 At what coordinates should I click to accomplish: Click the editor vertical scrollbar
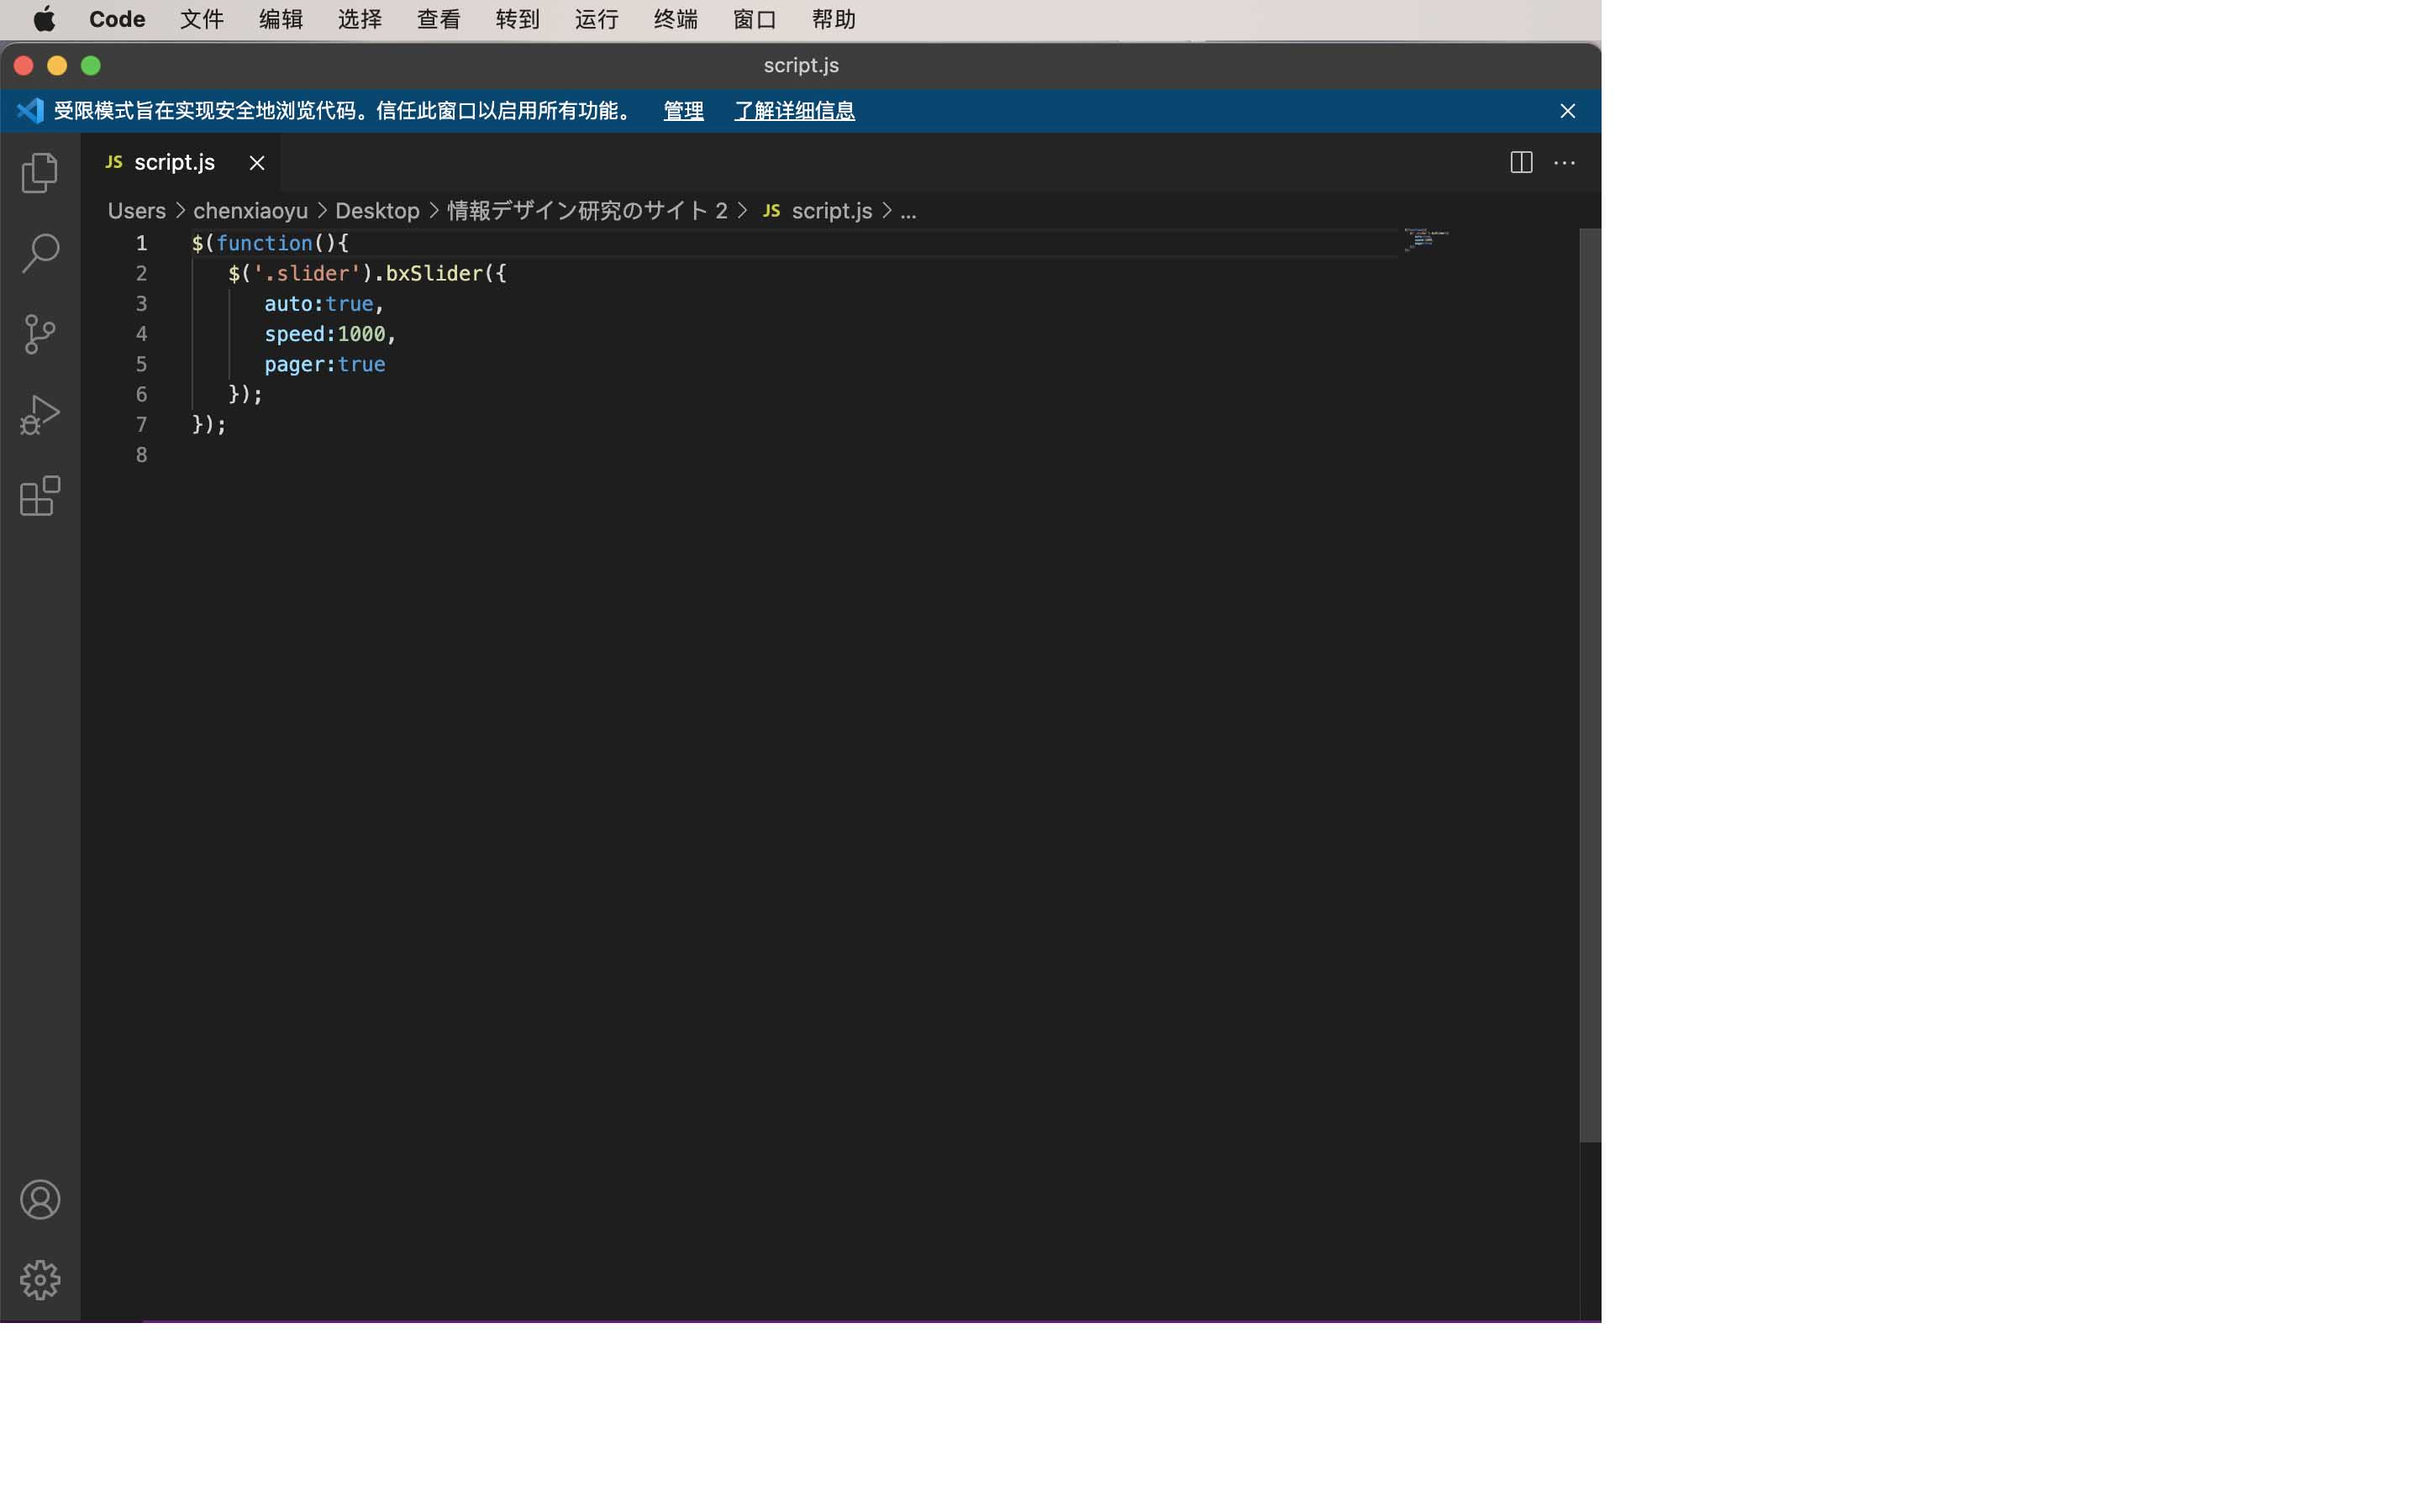point(1589,684)
